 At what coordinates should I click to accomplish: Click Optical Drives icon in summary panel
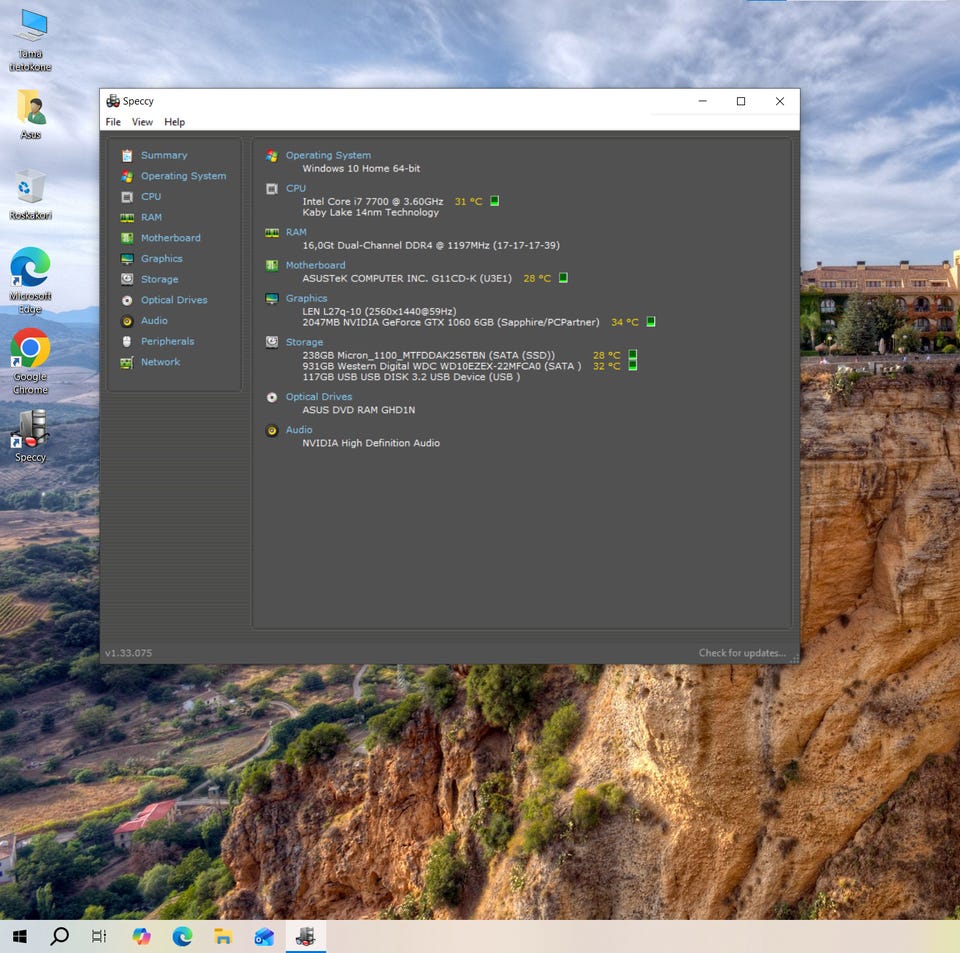[272, 397]
